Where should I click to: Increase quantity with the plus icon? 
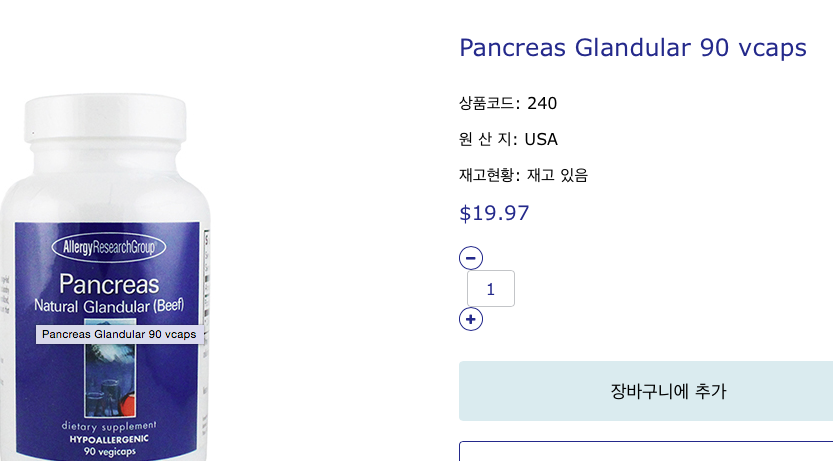tap(471, 319)
